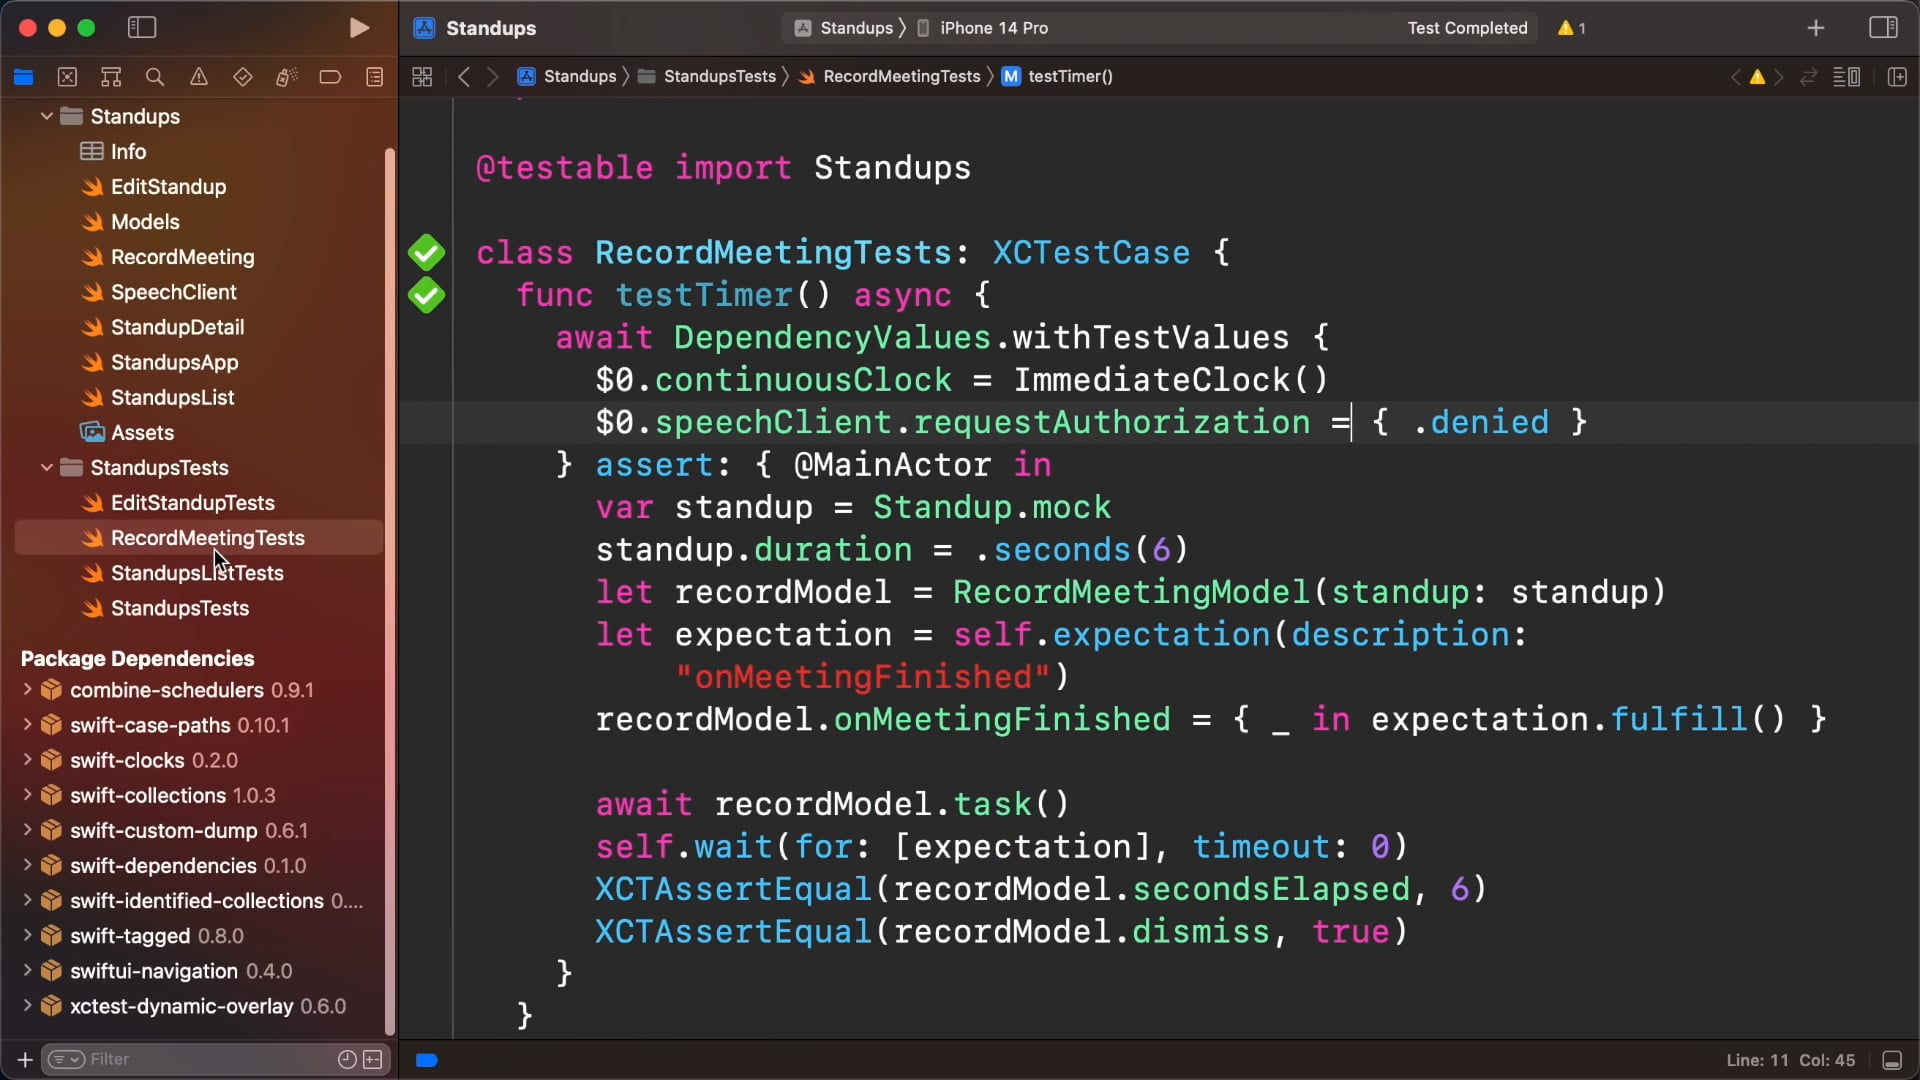Open the symbol navigator
Viewport: 1920px width, 1080px height.
pyautogui.click(x=111, y=77)
